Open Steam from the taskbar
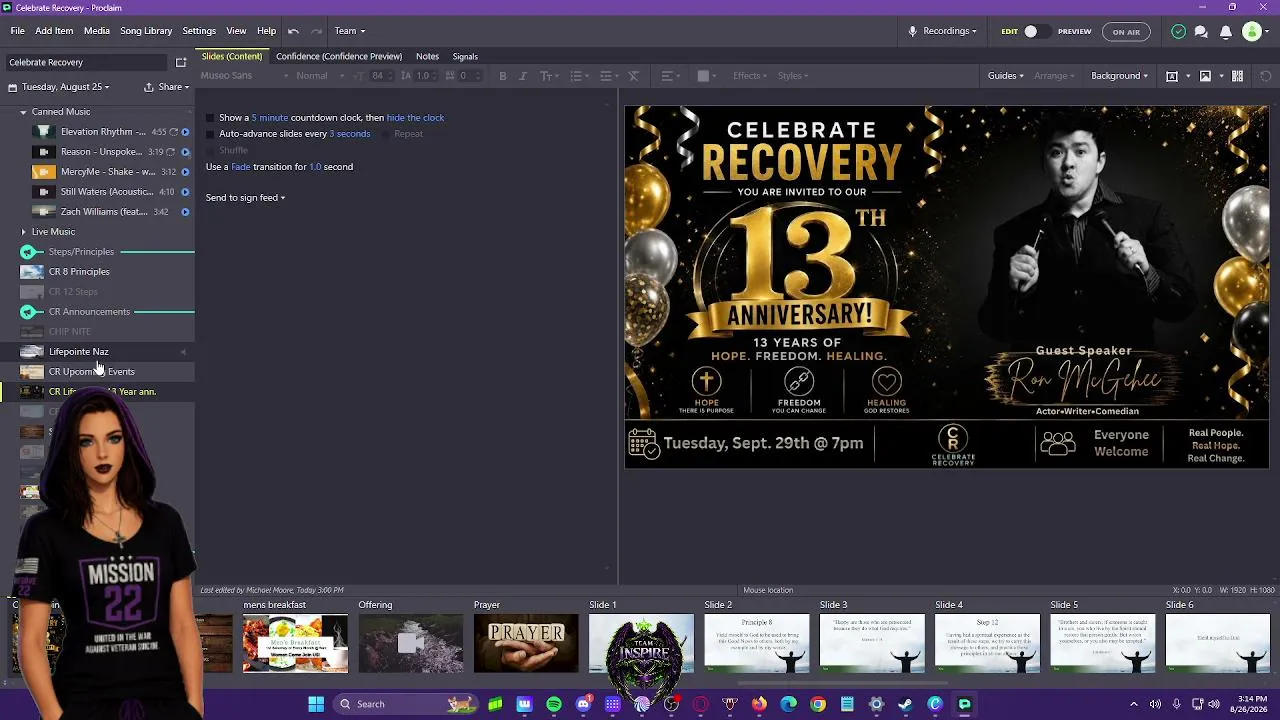1280x720 pixels. (x=905, y=704)
